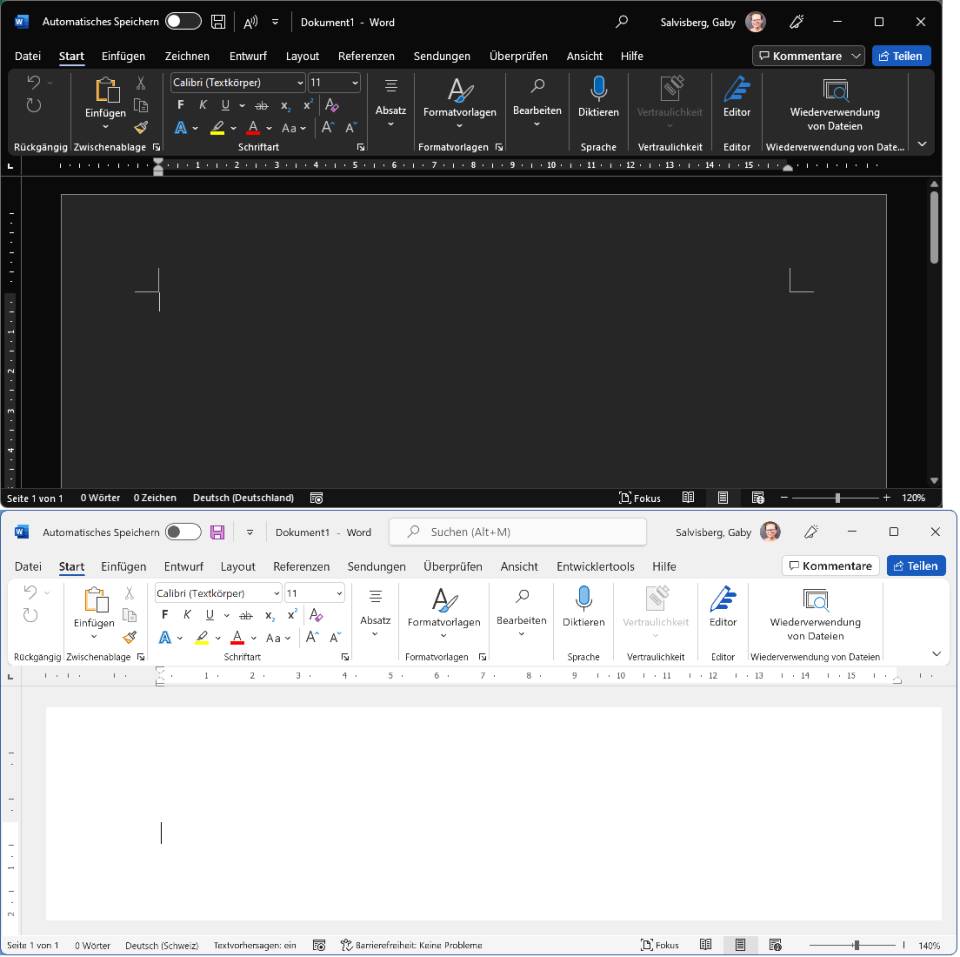The height and width of the screenshot is (957, 960).
Task: Click the Teilen button in the light window
Action: (915, 566)
